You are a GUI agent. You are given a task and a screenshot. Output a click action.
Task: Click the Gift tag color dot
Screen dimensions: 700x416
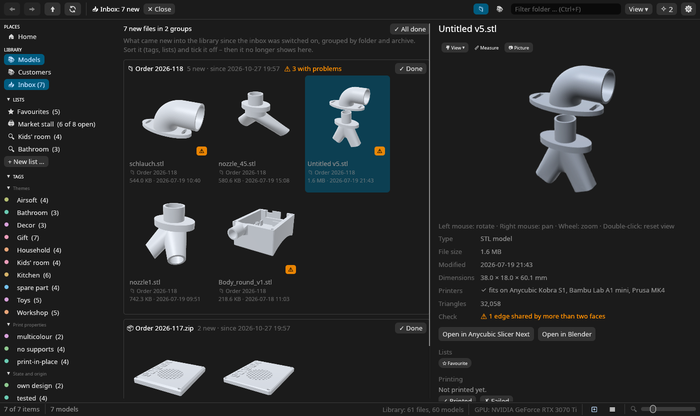point(7,237)
